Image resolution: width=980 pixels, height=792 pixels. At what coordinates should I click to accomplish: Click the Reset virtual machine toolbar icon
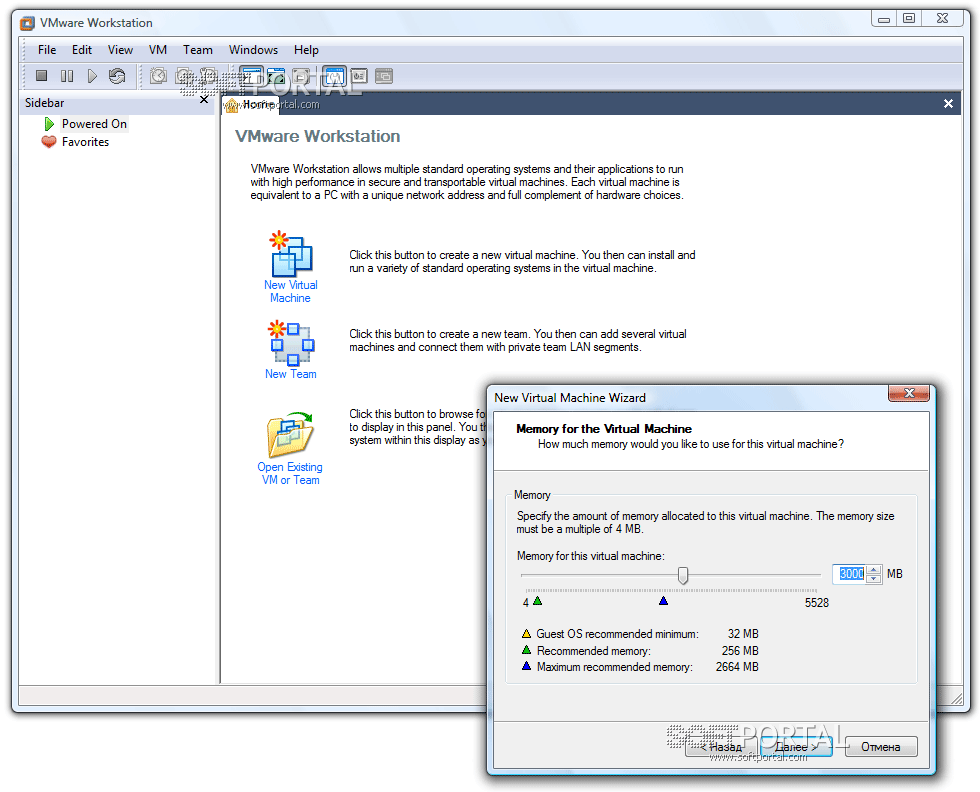point(117,76)
